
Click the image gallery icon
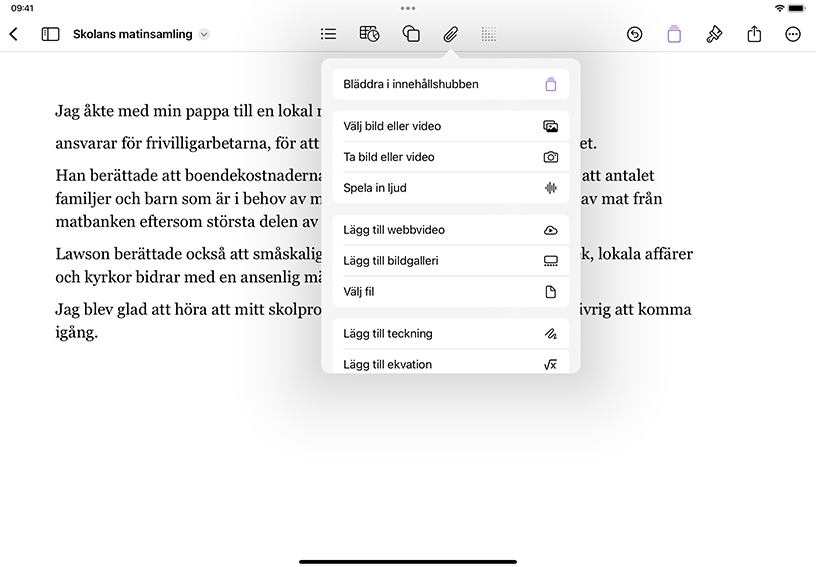coord(551,261)
